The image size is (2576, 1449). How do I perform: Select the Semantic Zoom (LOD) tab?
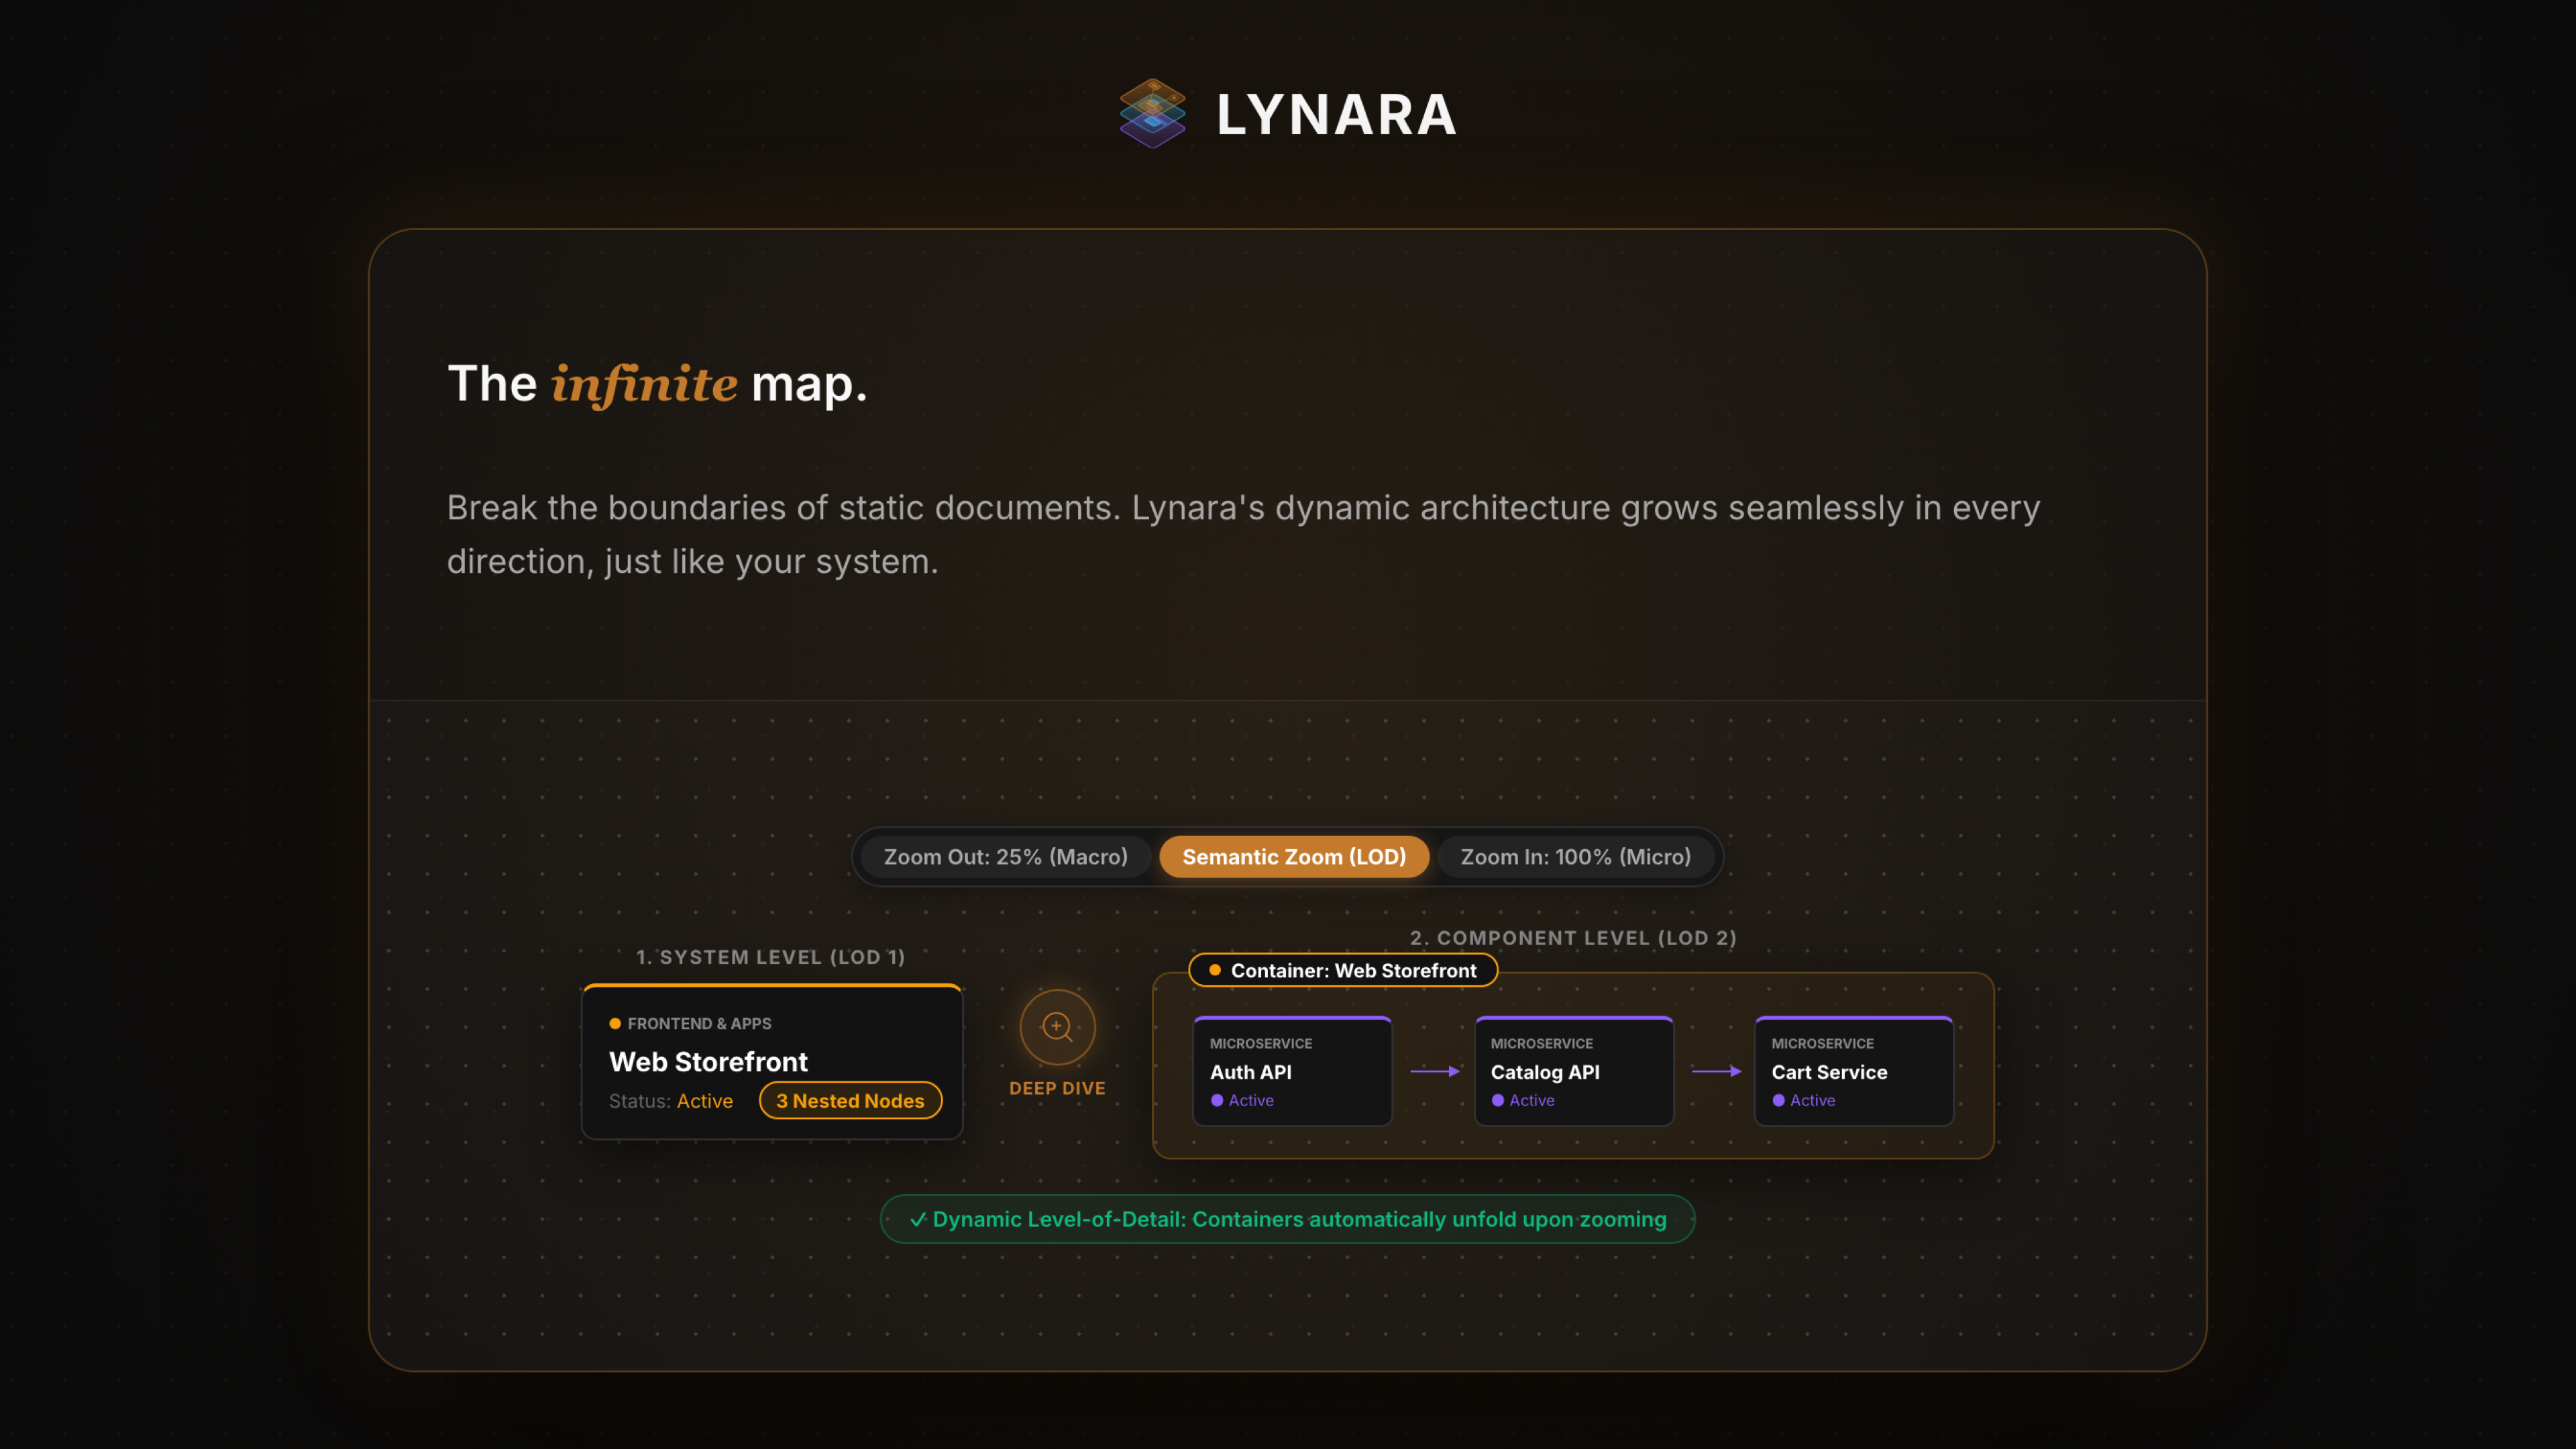(1294, 857)
